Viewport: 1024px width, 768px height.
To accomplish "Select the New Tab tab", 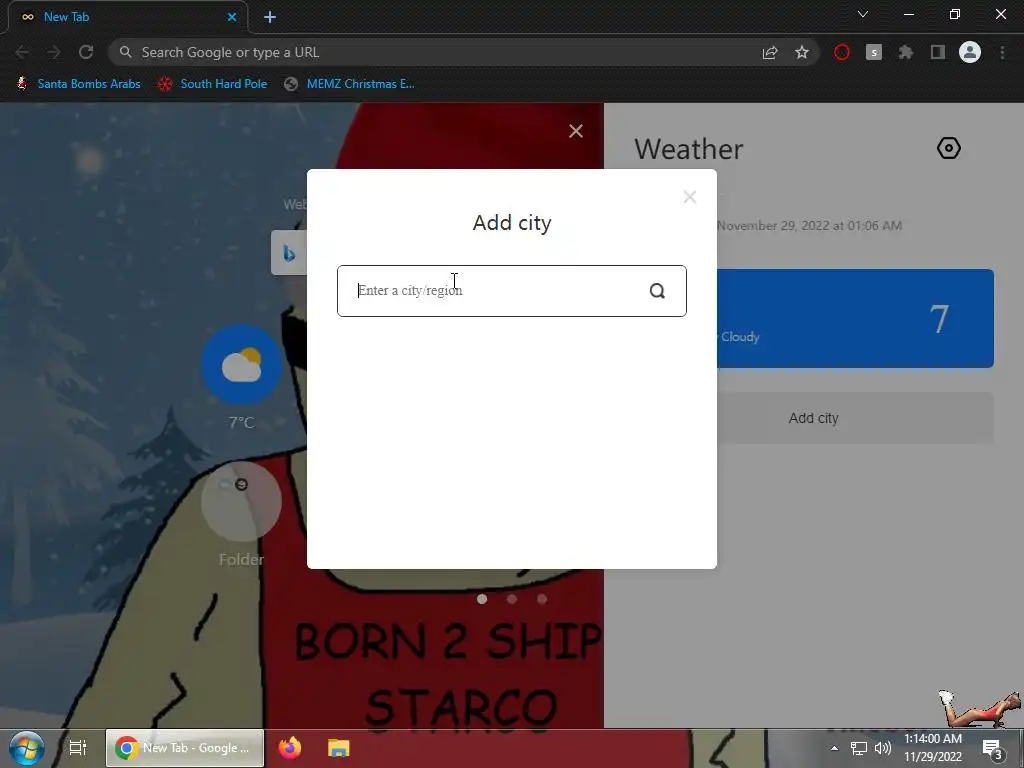I will point(128,17).
